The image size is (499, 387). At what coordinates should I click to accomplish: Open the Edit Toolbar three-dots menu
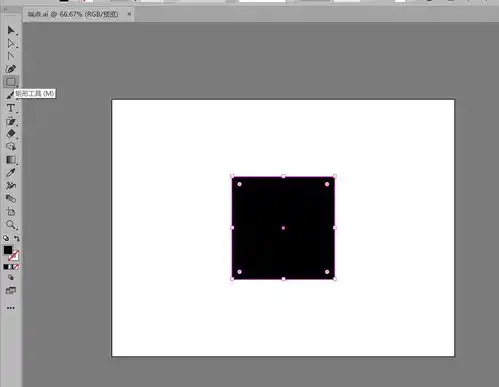(11, 308)
